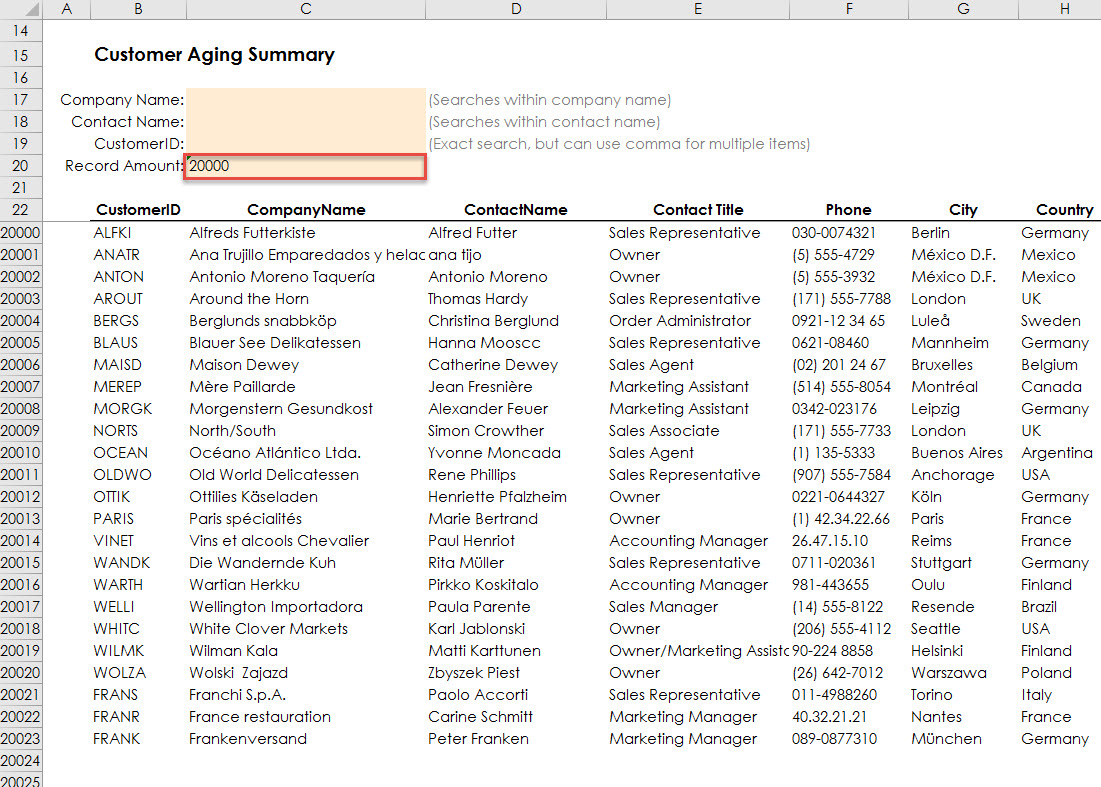Select row 20010 header
The height and width of the screenshot is (787, 1101).
(x=21, y=453)
